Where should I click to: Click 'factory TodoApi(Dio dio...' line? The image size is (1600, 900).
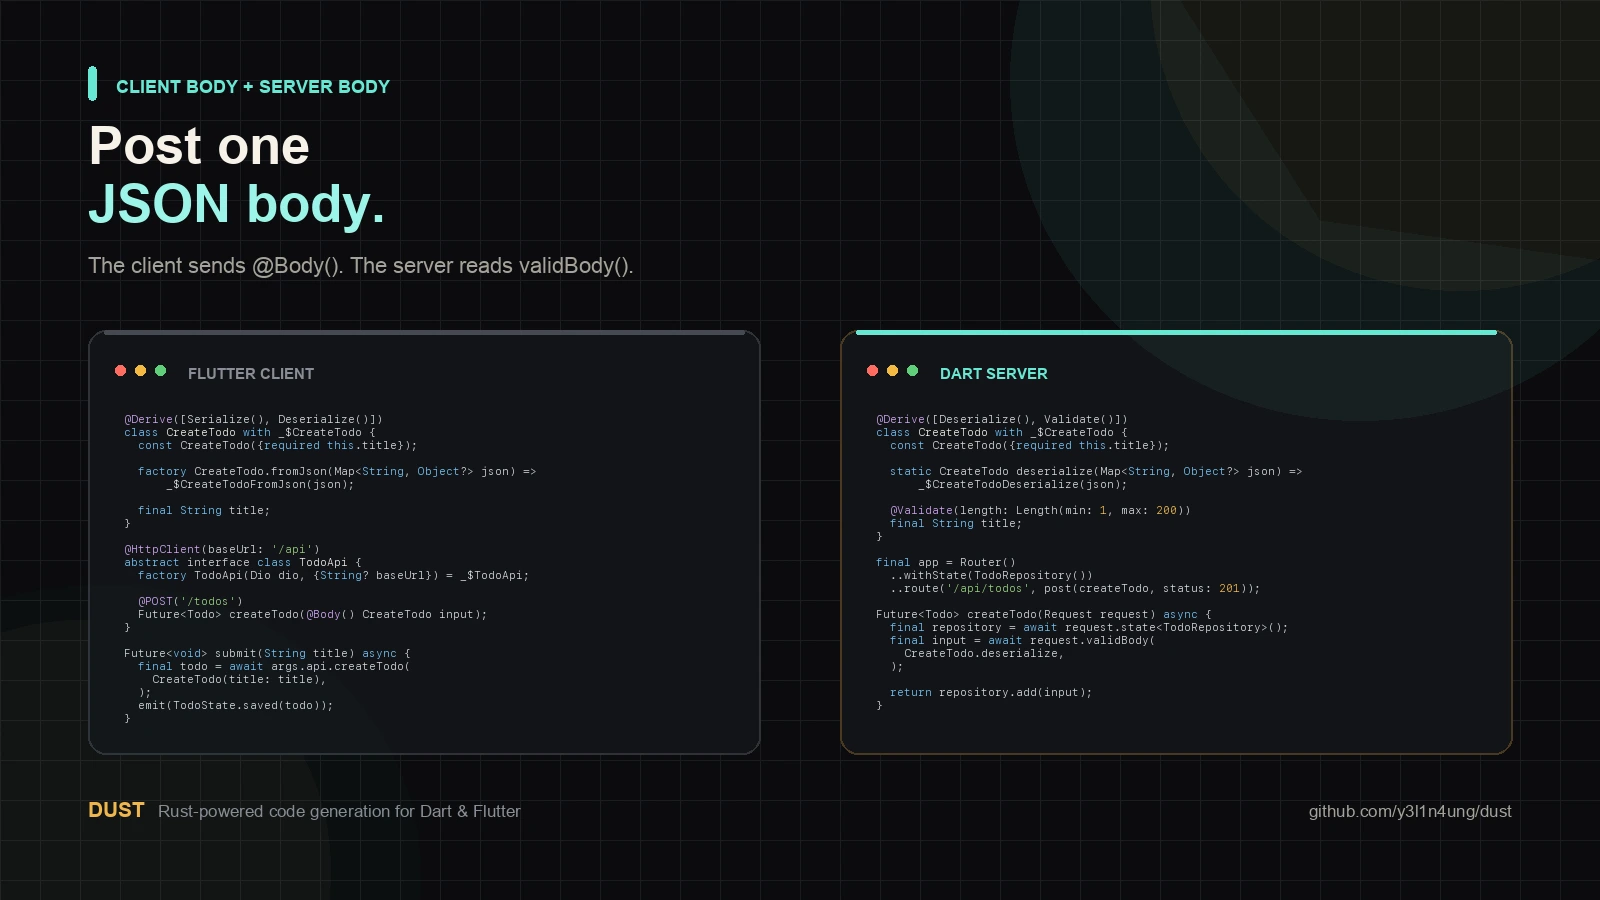333,576
